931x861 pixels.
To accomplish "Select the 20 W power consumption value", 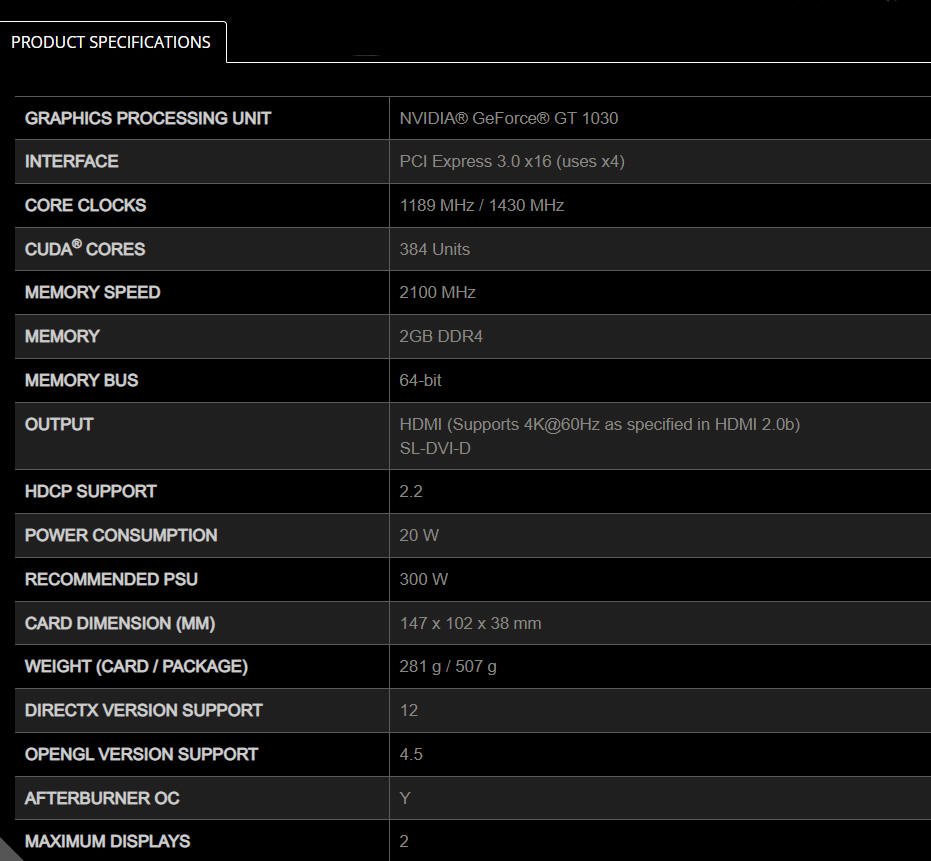I will coord(419,536).
